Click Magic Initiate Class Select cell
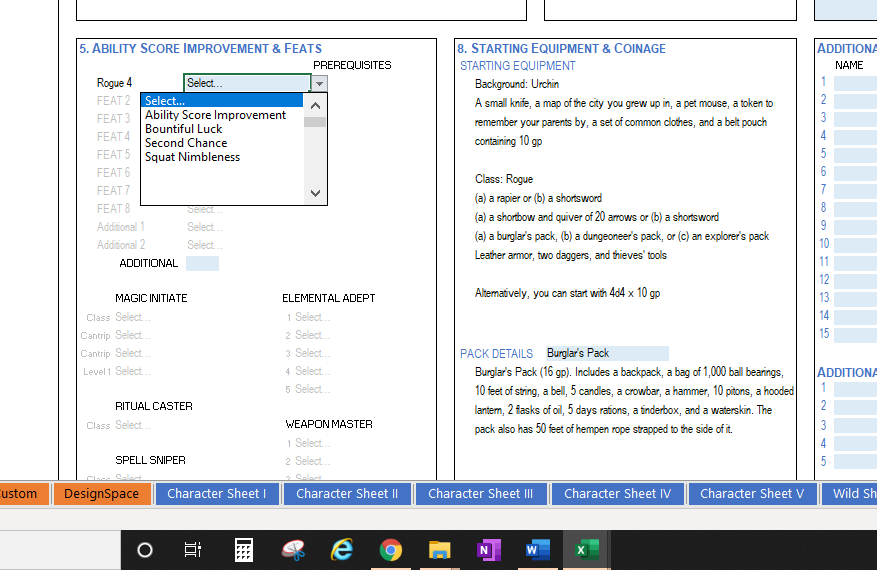The image size is (877, 570). [133, 317]
